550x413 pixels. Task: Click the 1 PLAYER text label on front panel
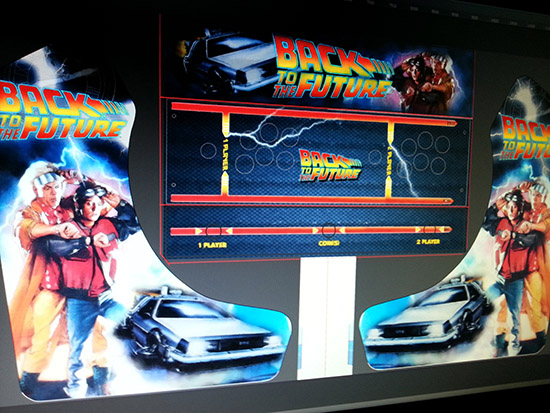213,245
